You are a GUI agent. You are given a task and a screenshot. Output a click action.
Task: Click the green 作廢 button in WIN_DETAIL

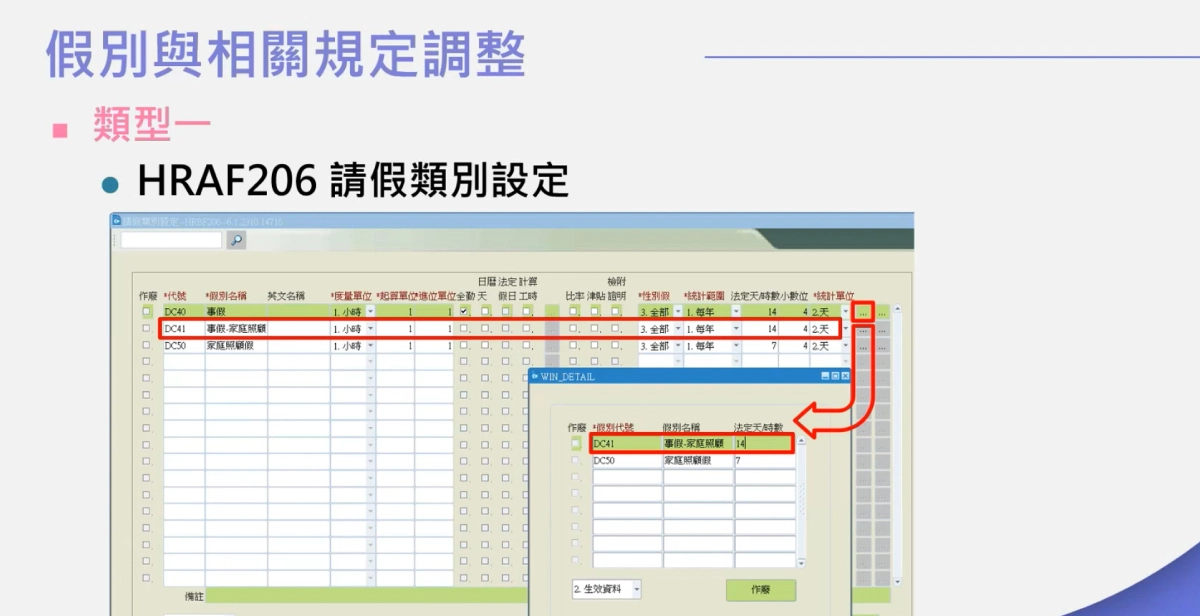(761, 590)
